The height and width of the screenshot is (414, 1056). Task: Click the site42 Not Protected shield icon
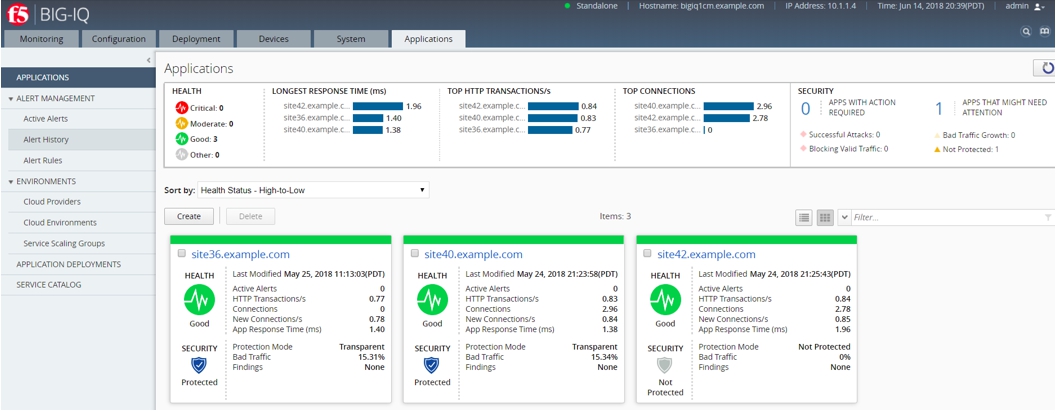[665, 366]
